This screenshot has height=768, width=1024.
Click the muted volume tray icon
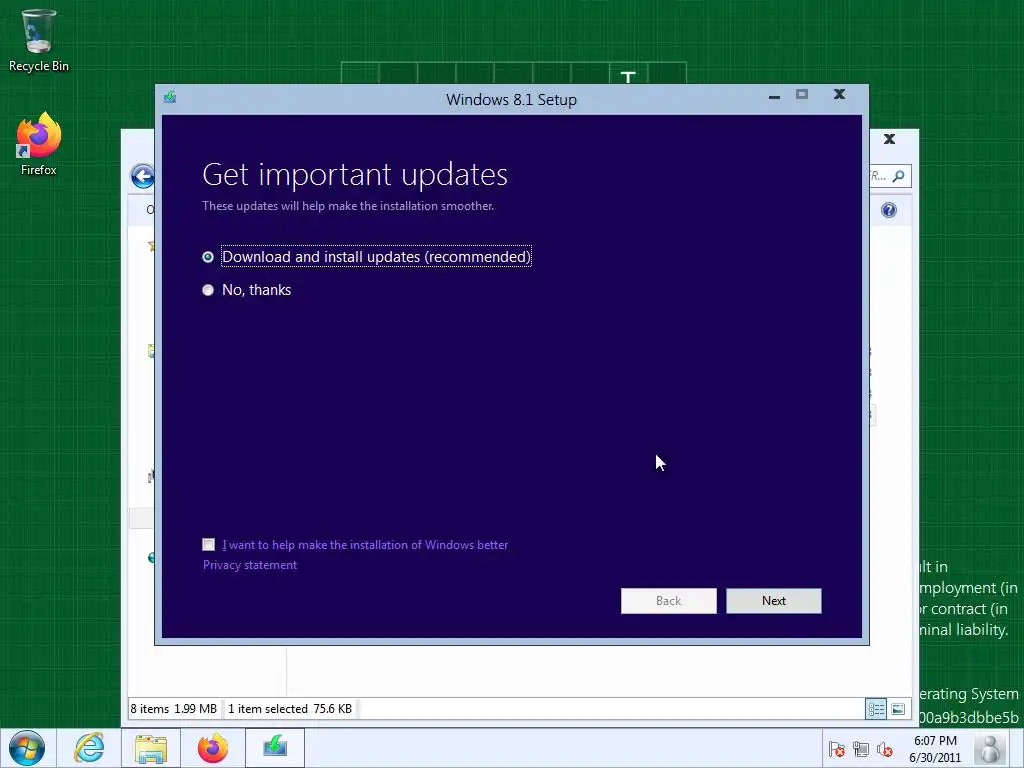click(x=885, y=749)
